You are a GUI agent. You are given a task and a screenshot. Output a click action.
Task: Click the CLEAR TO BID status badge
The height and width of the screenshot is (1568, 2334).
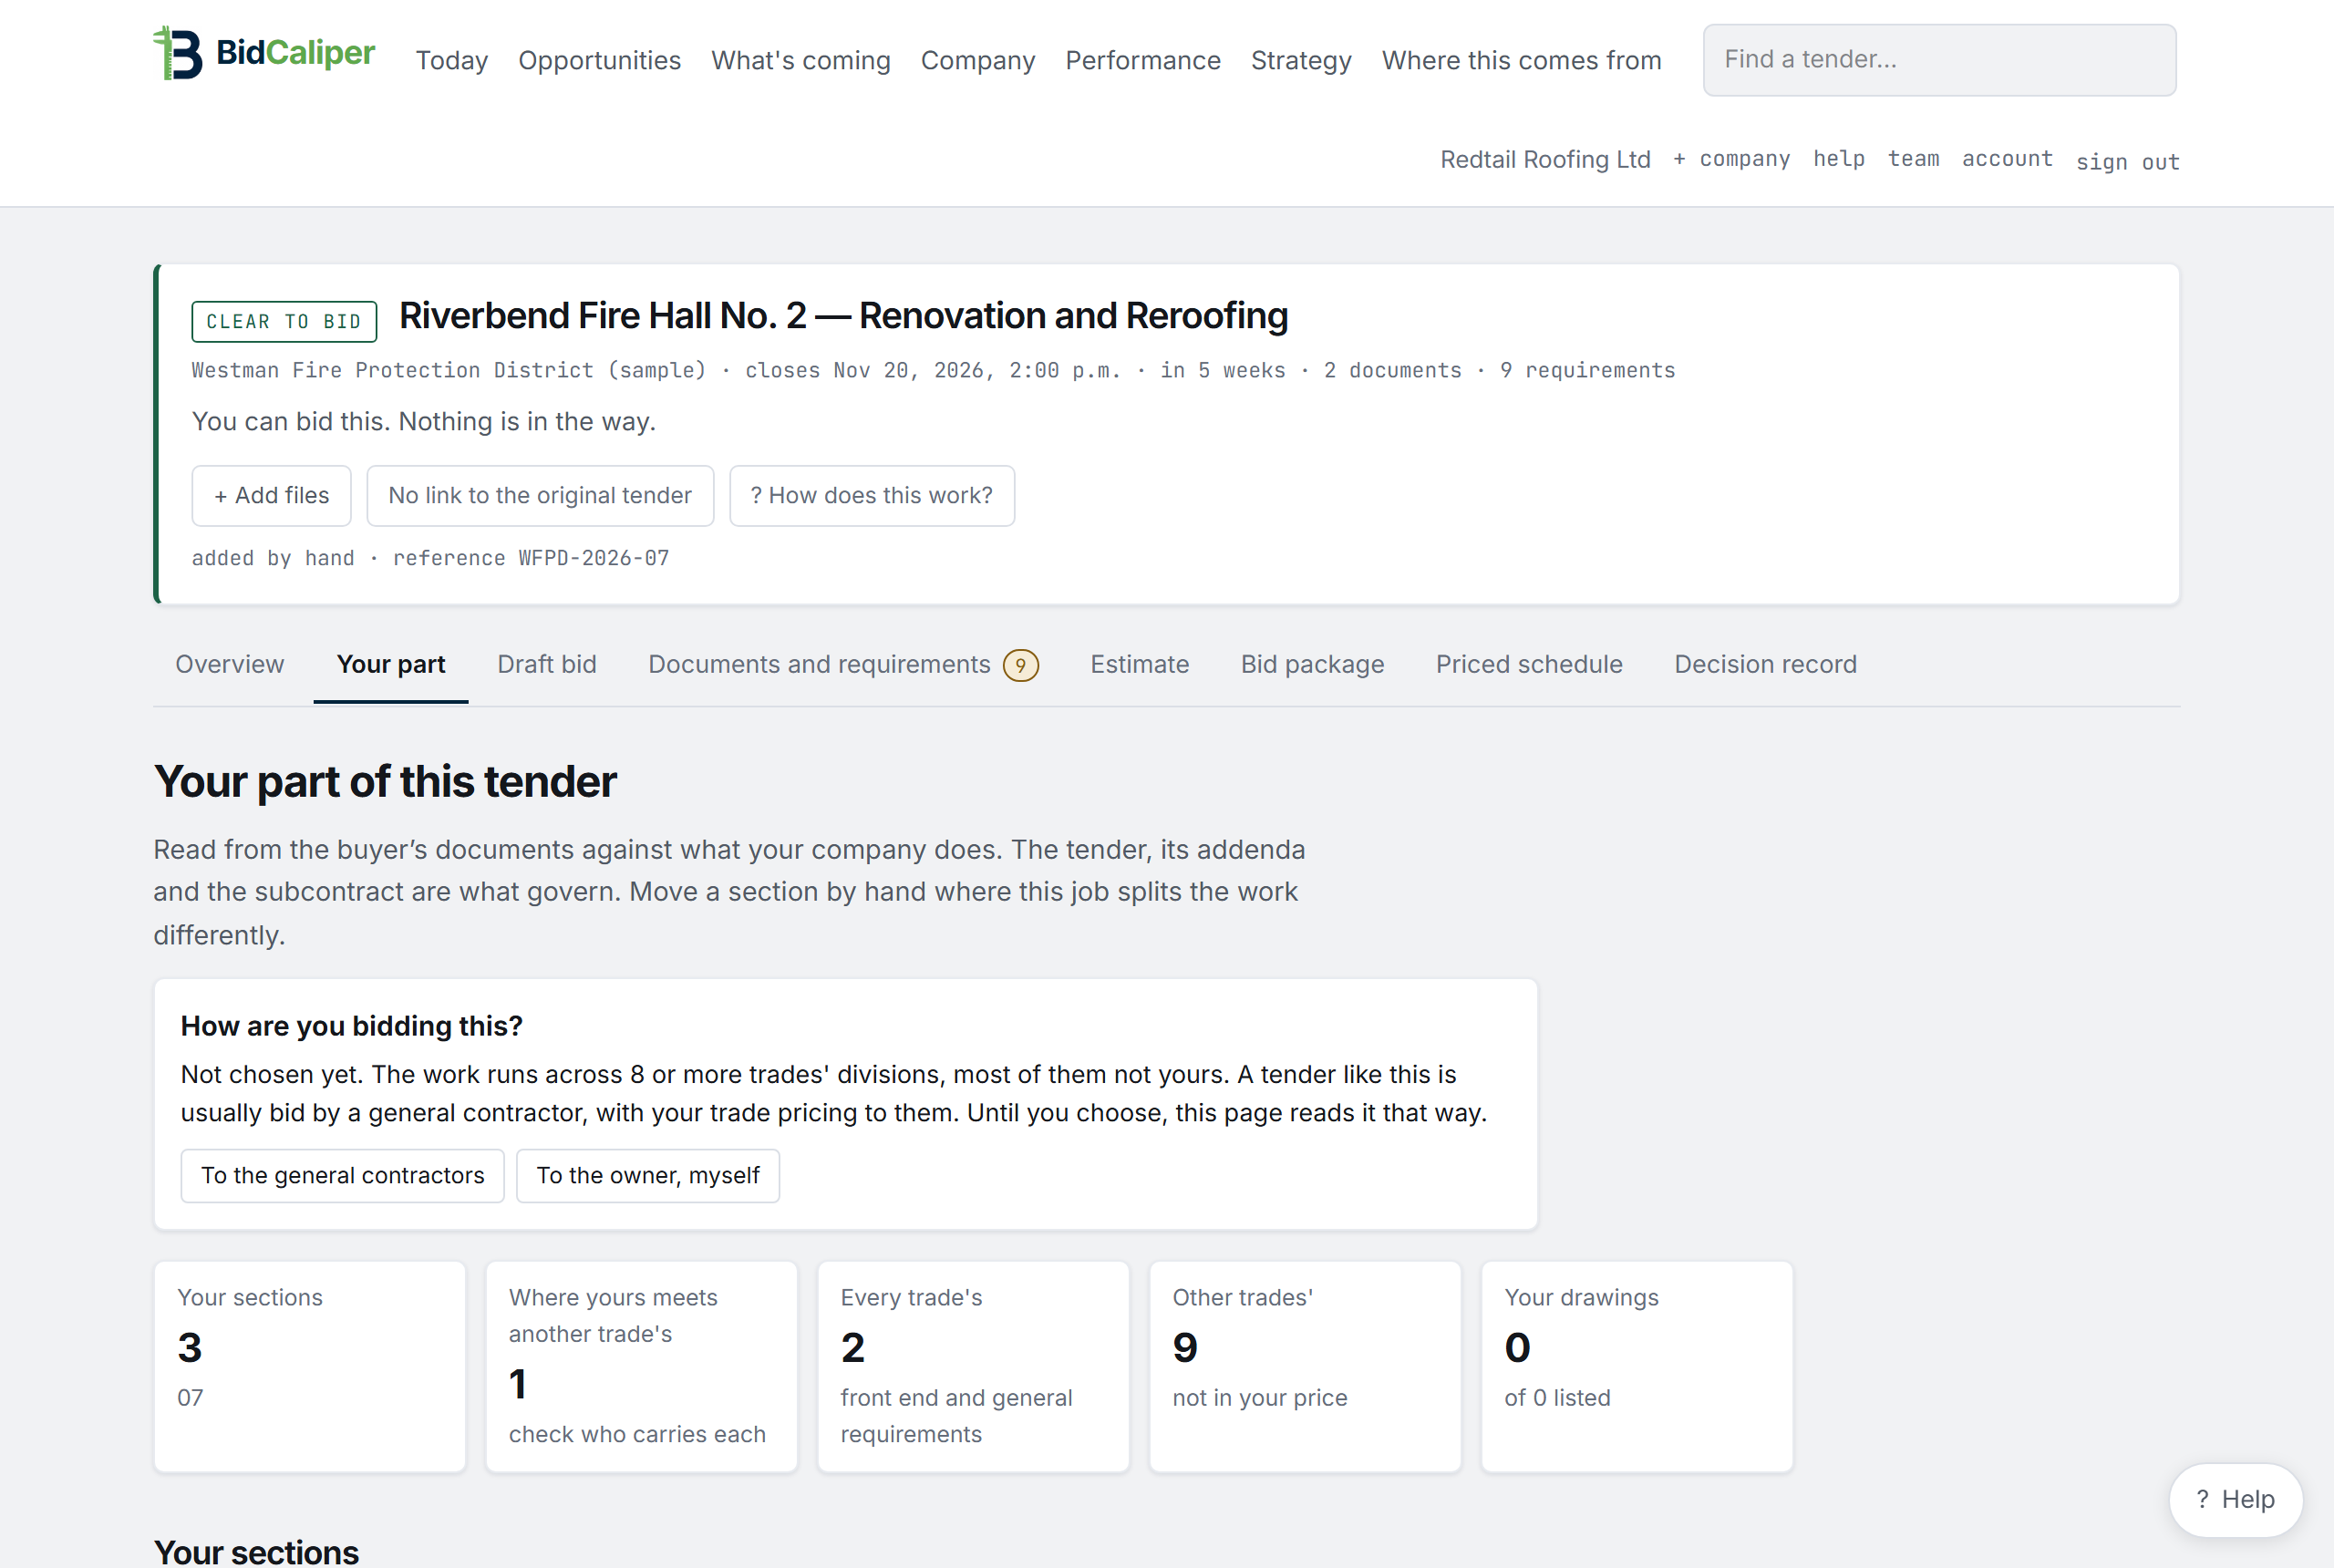tap(284, 321)
